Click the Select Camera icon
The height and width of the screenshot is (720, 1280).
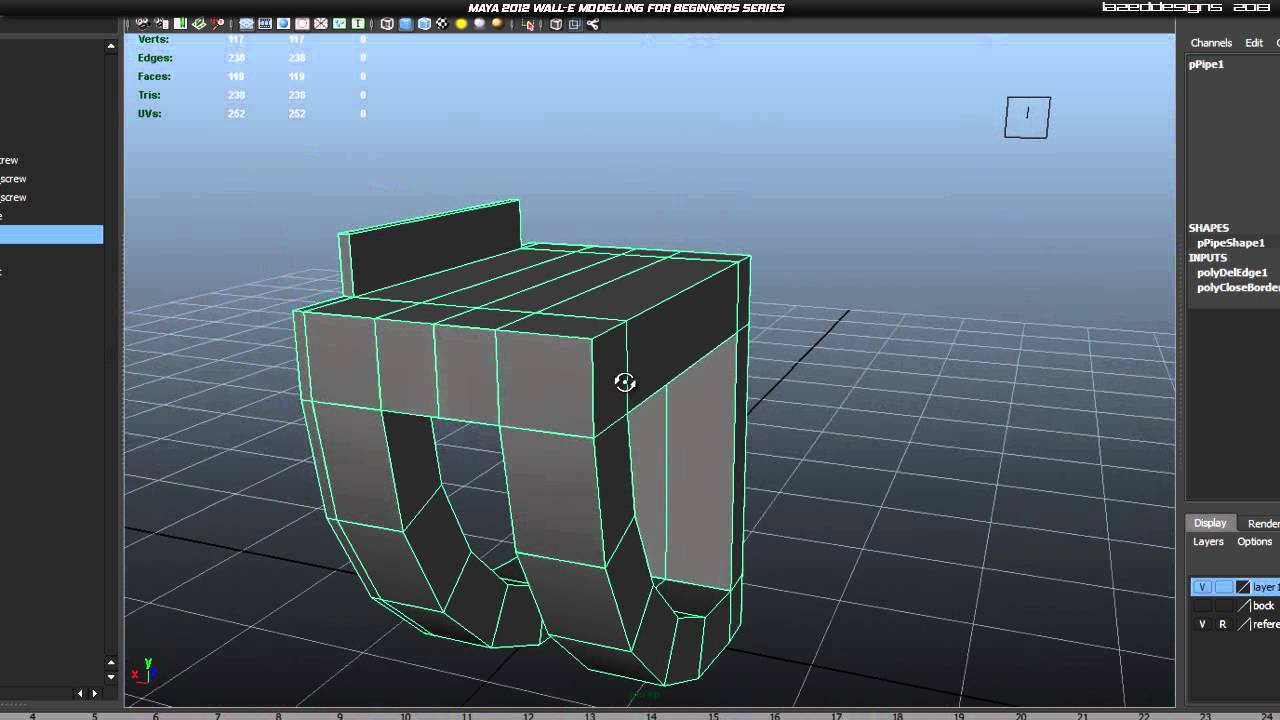coord(143,24)
